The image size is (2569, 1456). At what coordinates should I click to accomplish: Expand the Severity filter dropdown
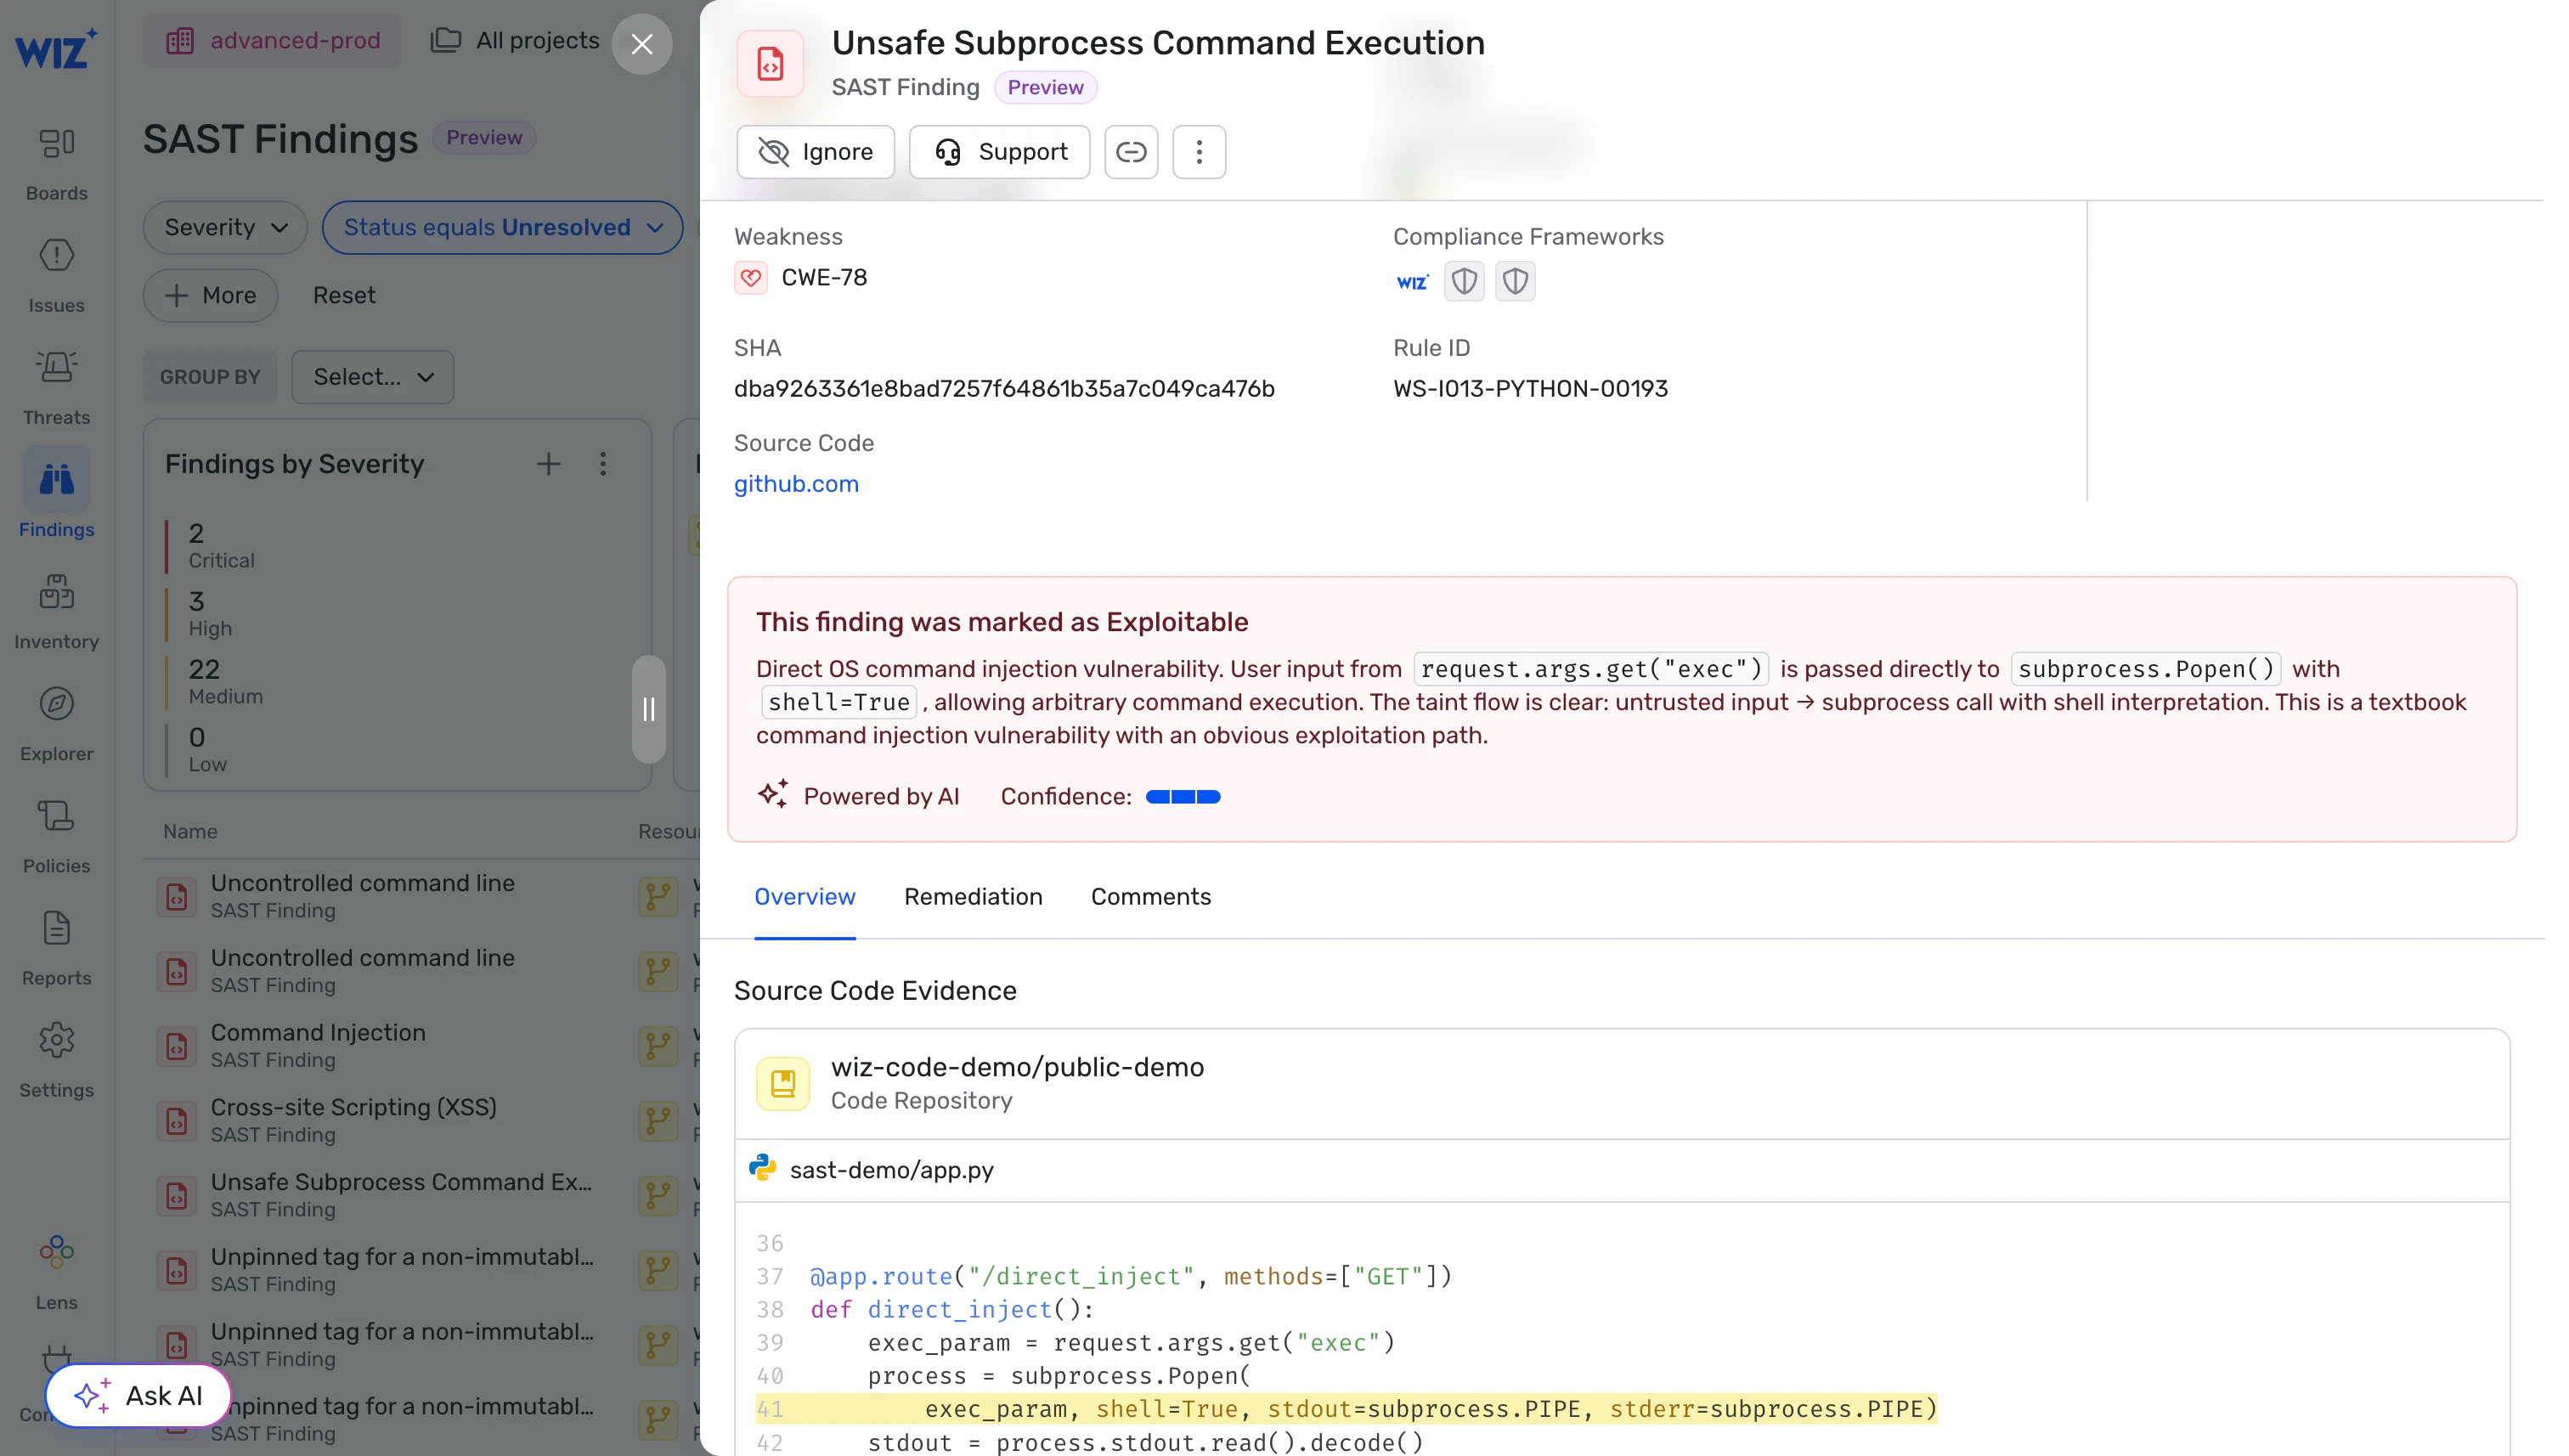pyautogui.click(x=225, y=227)
